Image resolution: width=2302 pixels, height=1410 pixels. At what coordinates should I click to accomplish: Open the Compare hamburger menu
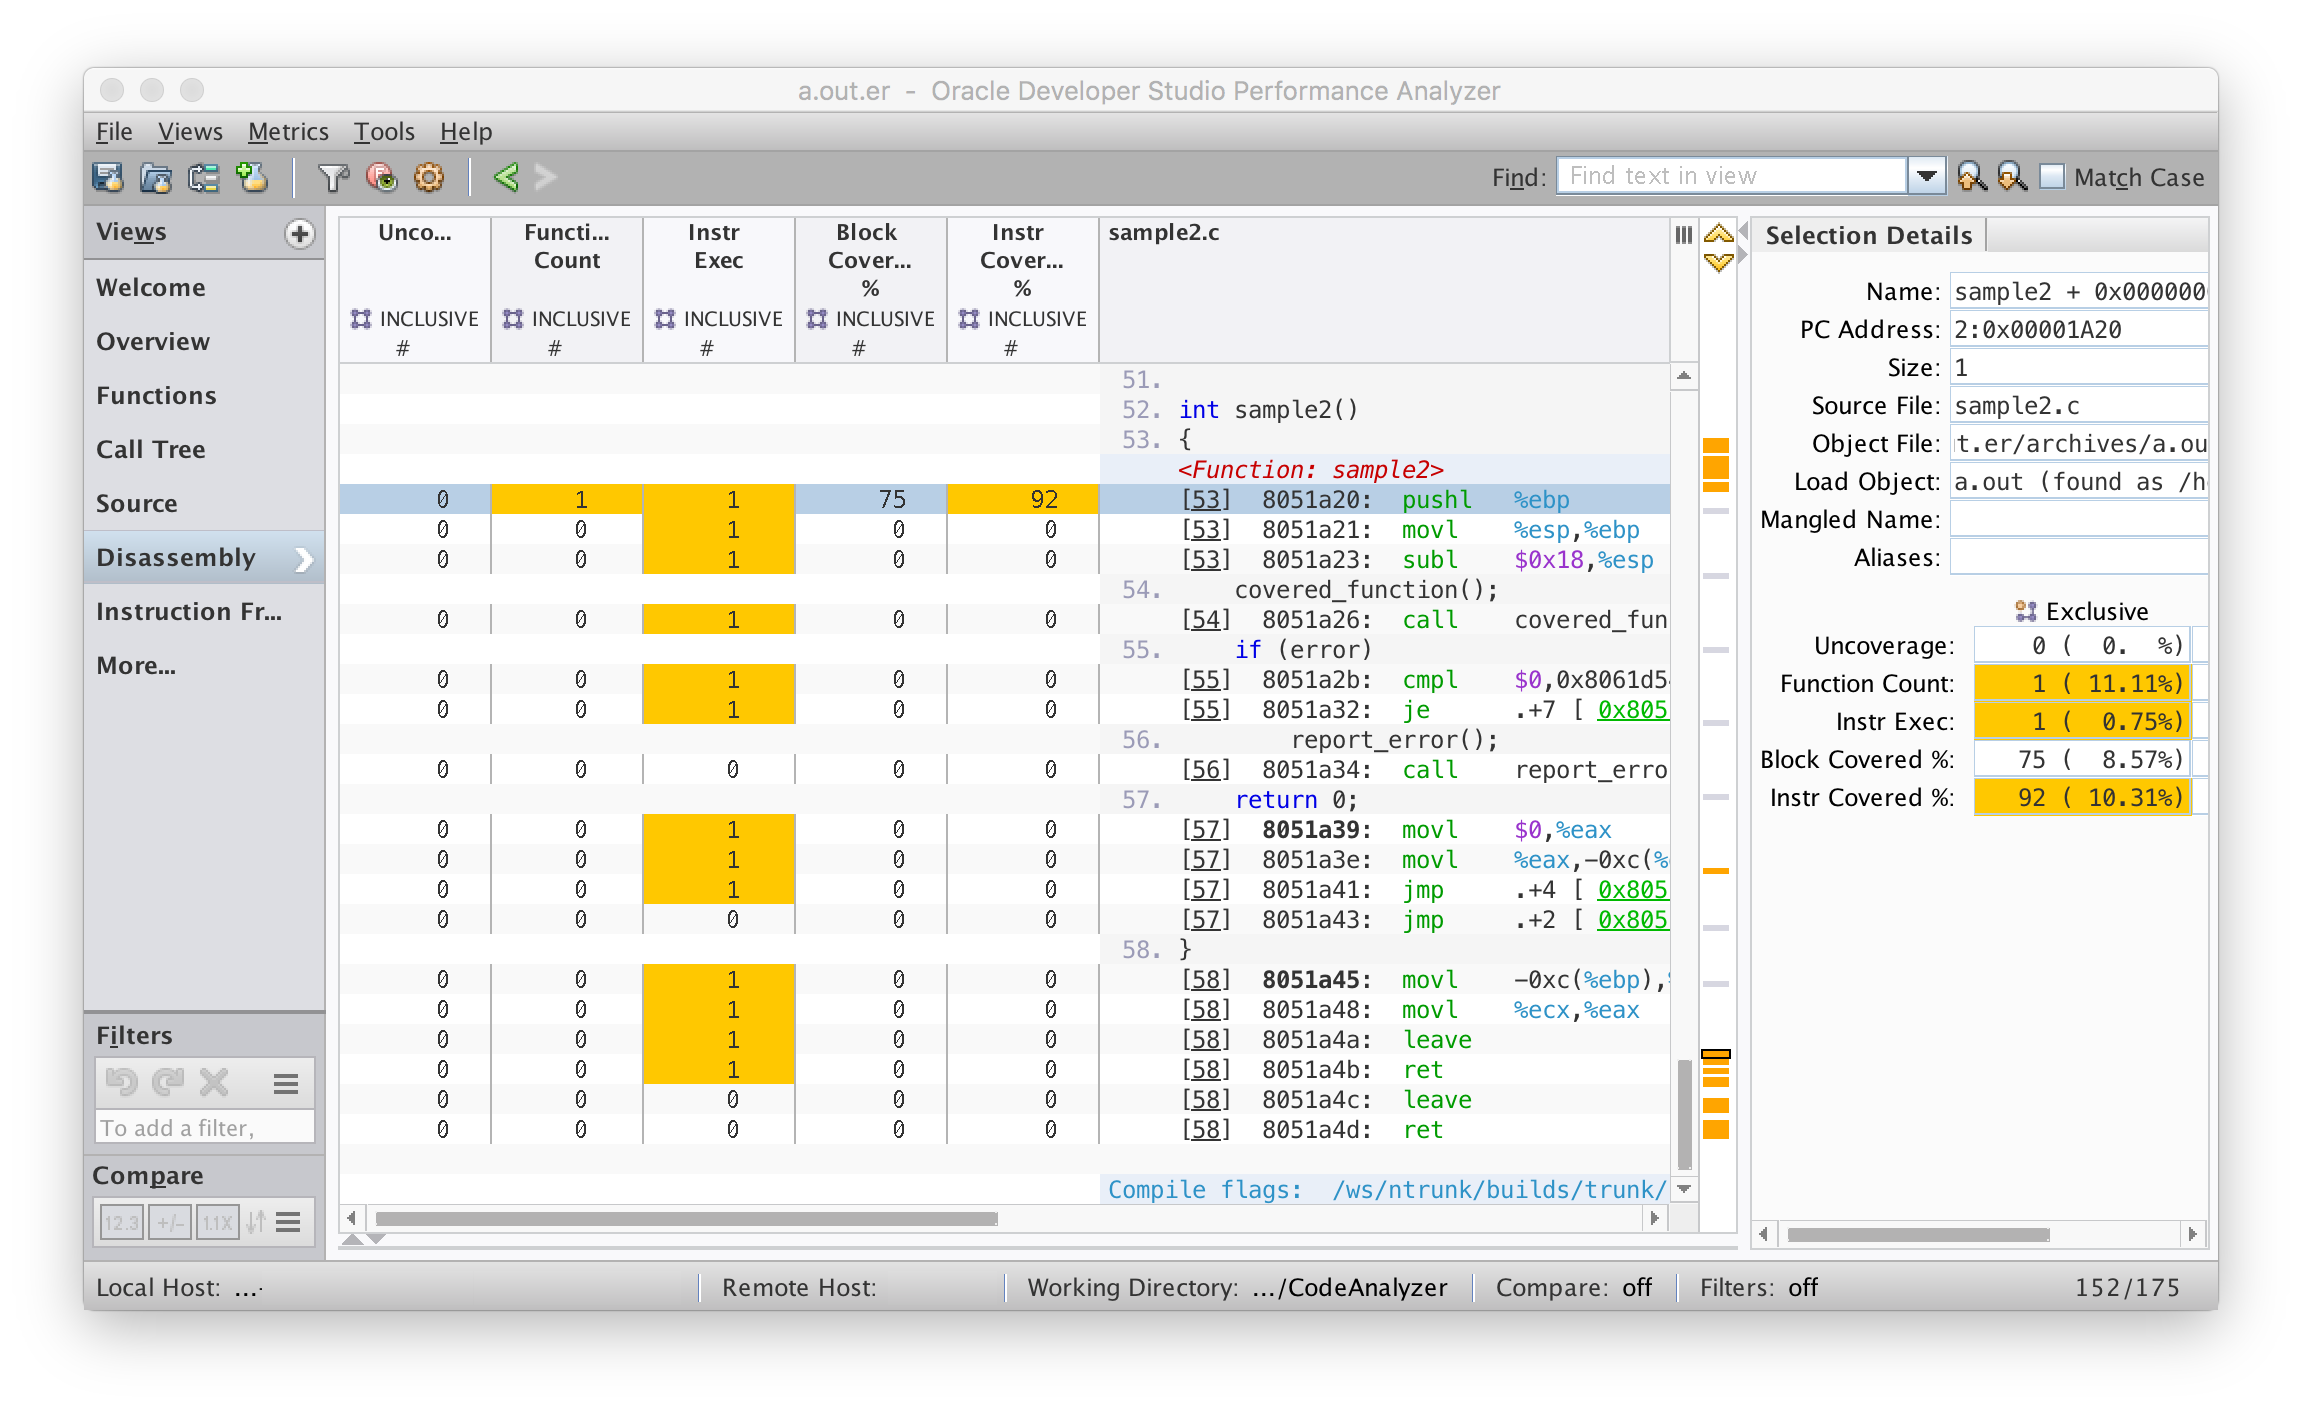click(x=288, y=1222)
